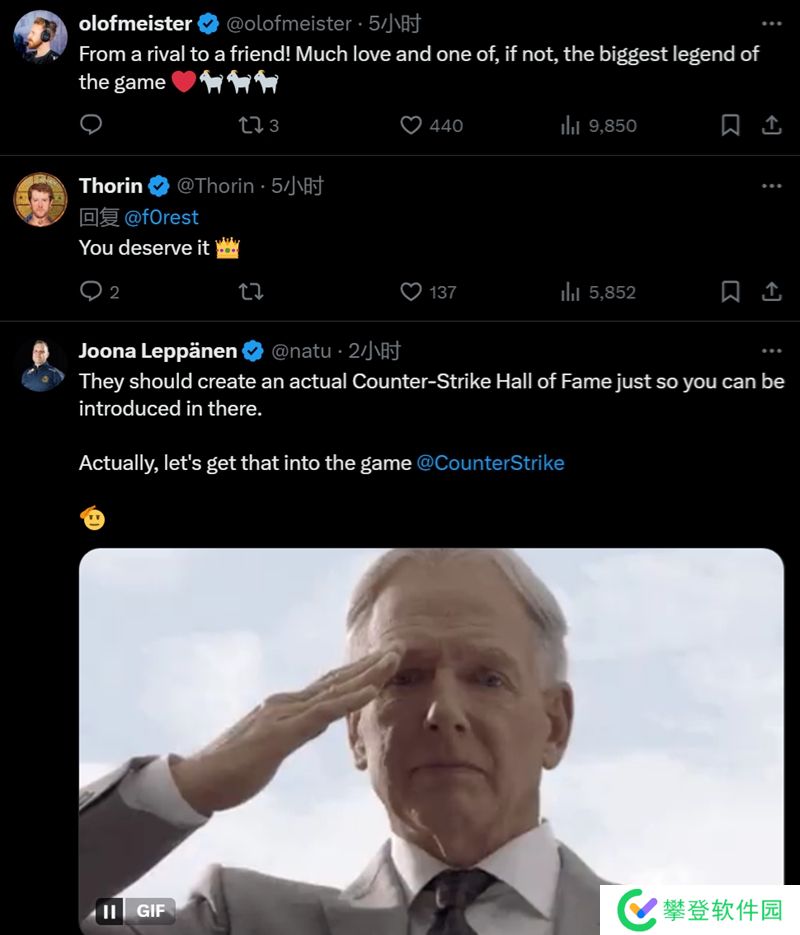Open Joona Leppänen's profile name
Viewport: 800px width, 935px height.
point(158,351)
